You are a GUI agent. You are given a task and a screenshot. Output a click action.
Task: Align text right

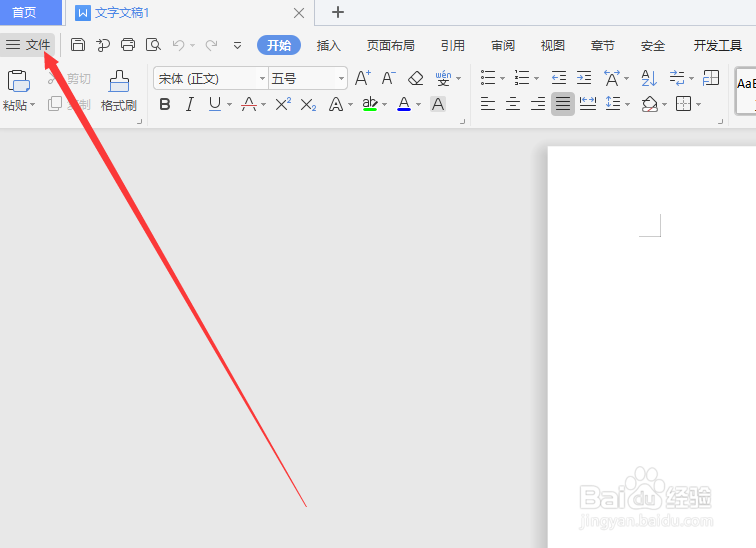coord(538,104)
